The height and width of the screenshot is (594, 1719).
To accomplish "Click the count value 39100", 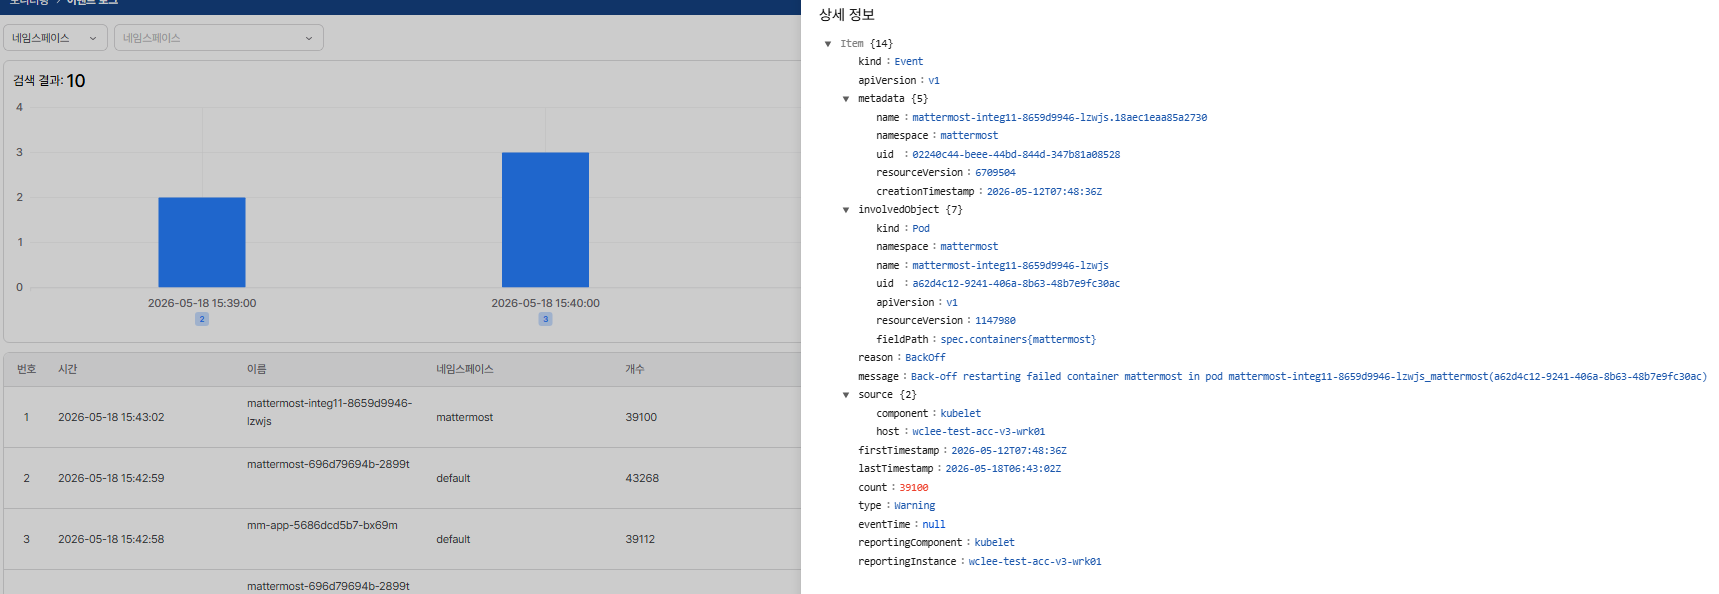I will tap(913, 488).
